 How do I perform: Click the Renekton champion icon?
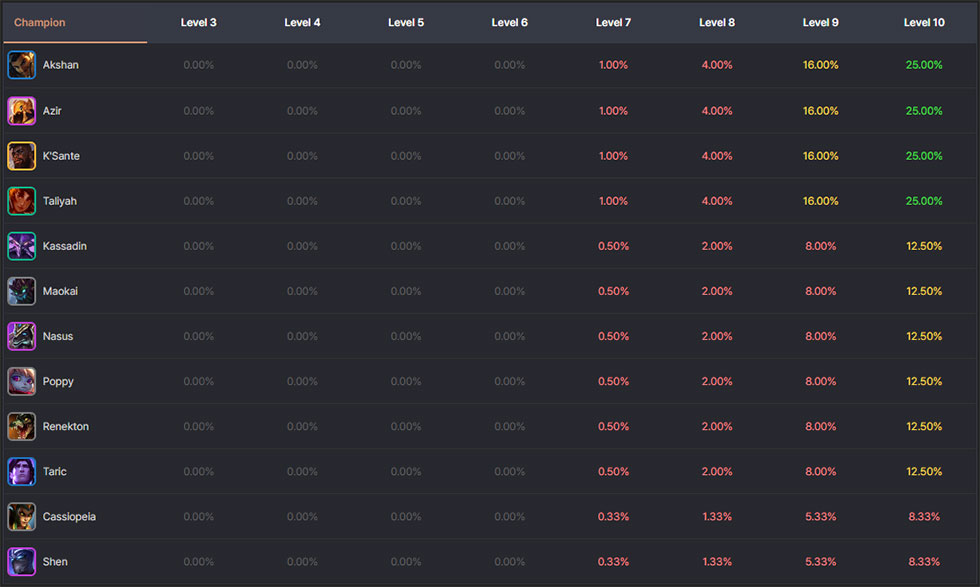21,426
